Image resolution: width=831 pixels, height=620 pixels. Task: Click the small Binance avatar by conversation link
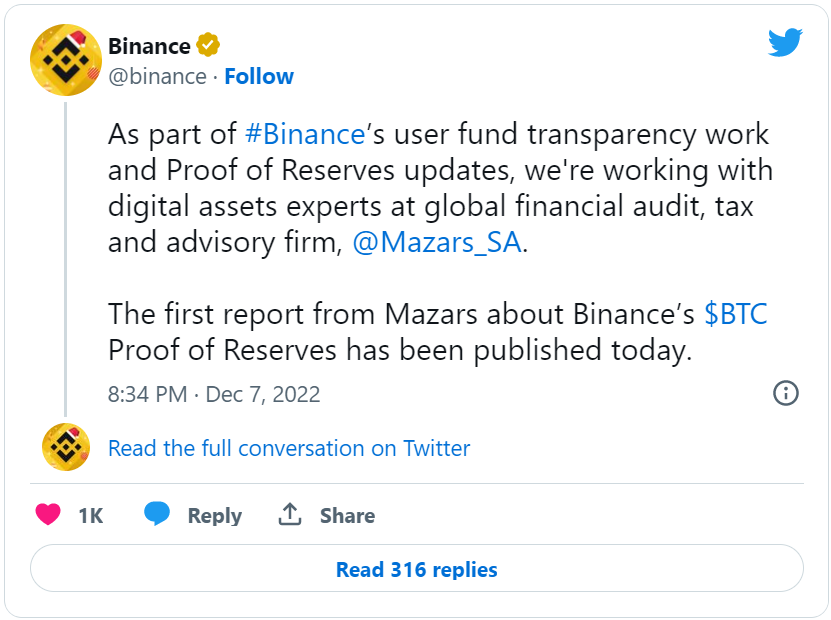[66, 447]
